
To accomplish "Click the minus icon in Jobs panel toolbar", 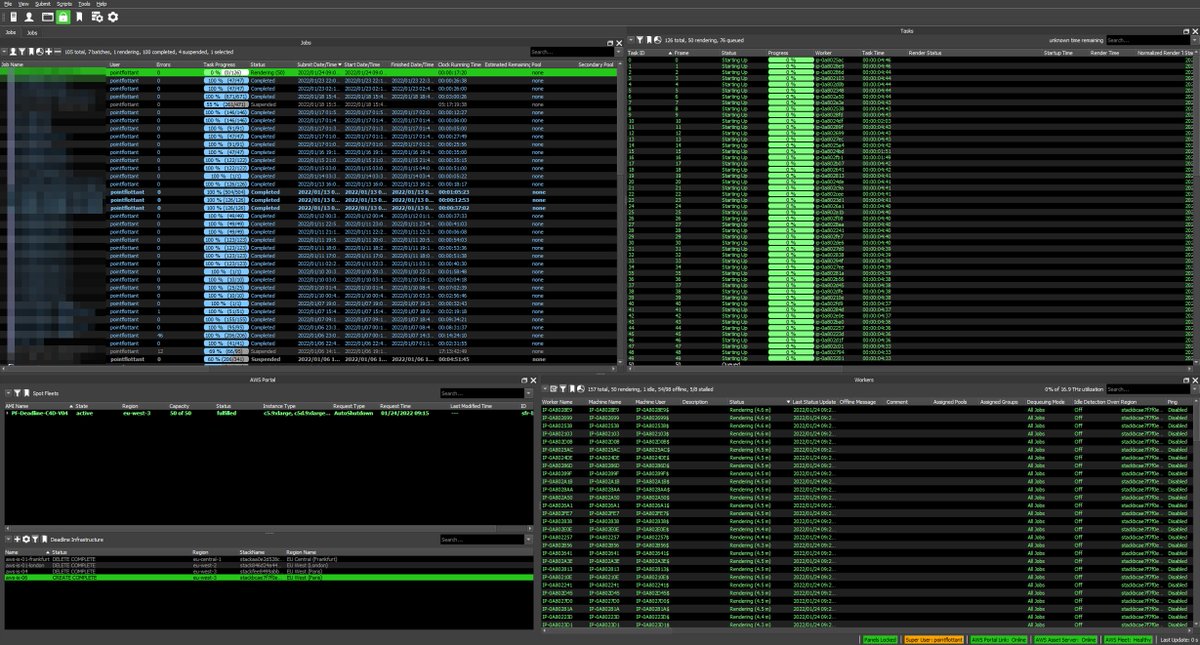I will 58,52.
